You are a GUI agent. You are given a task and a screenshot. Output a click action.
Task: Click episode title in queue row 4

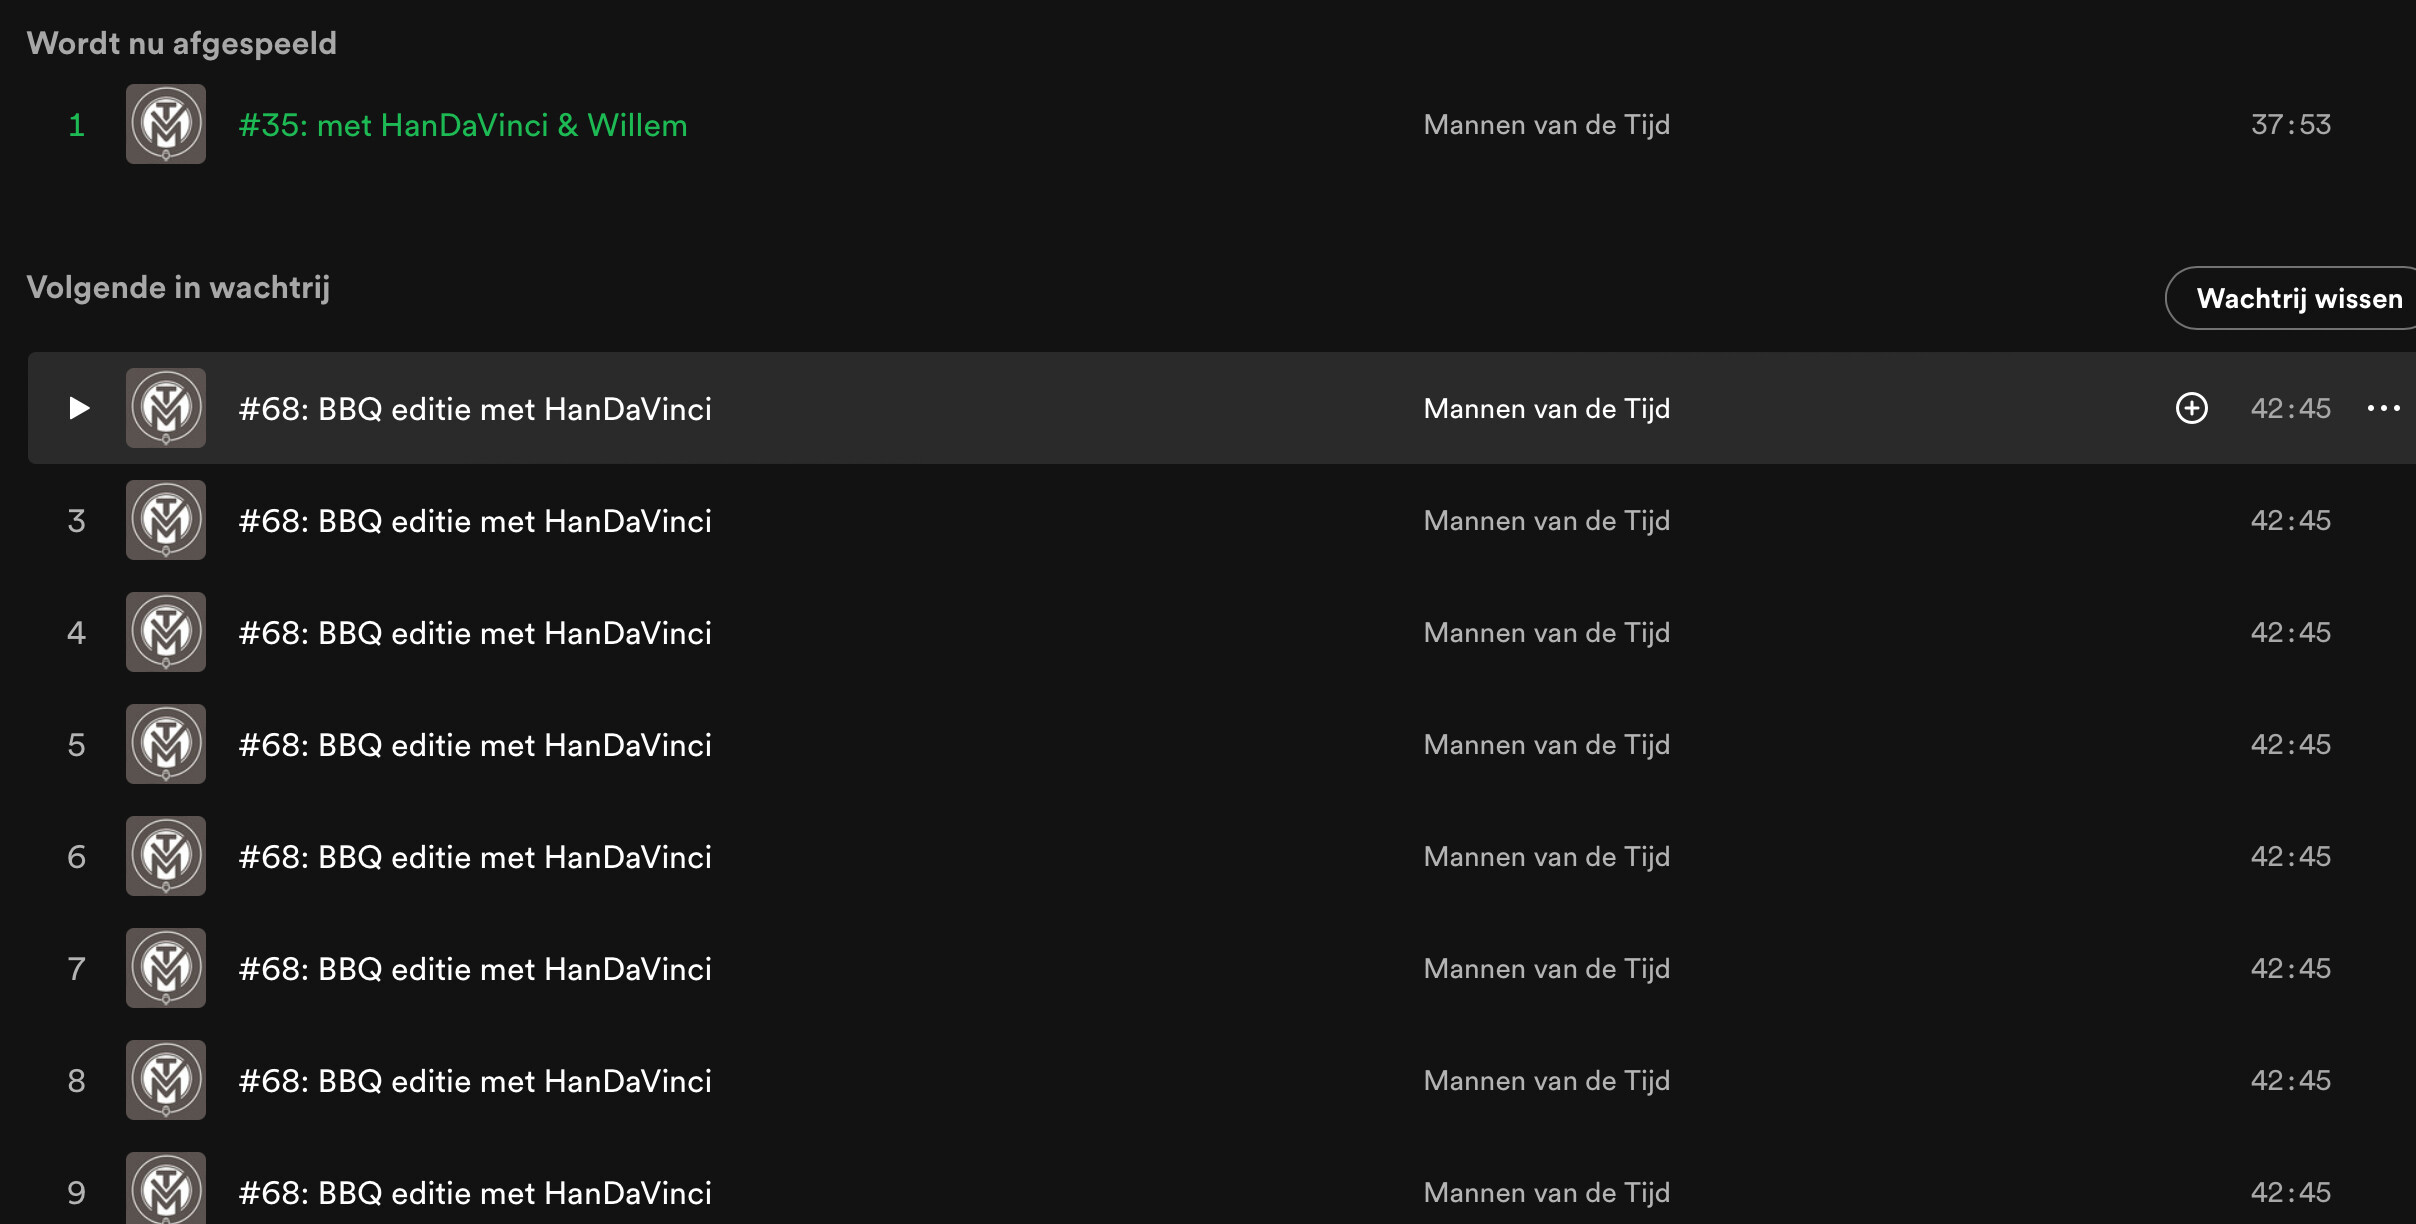coord(475,633)
